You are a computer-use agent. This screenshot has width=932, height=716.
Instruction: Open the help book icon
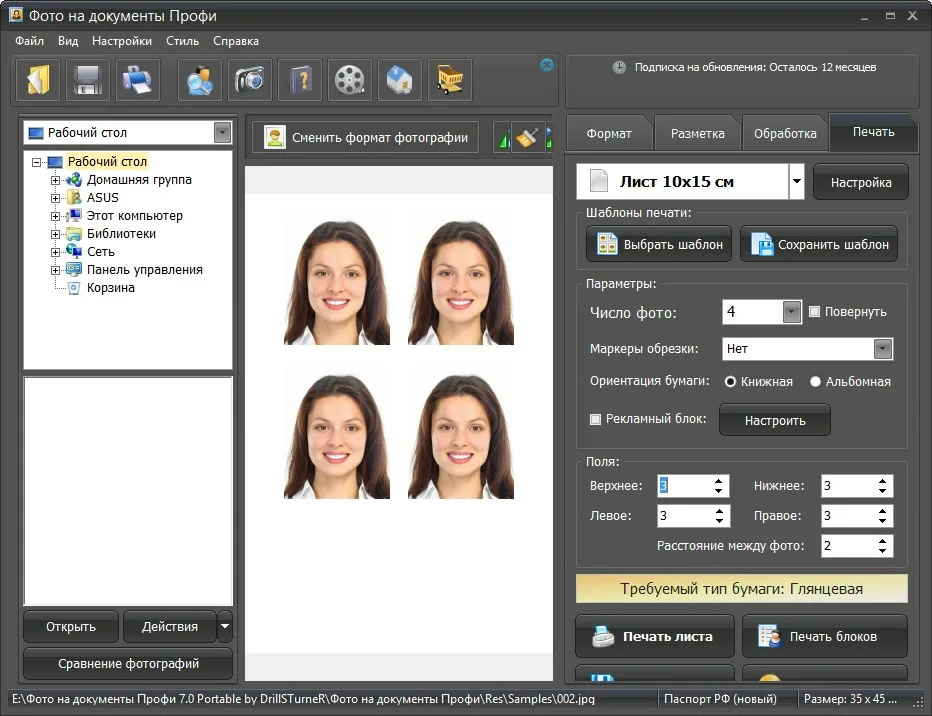[299, 80]
